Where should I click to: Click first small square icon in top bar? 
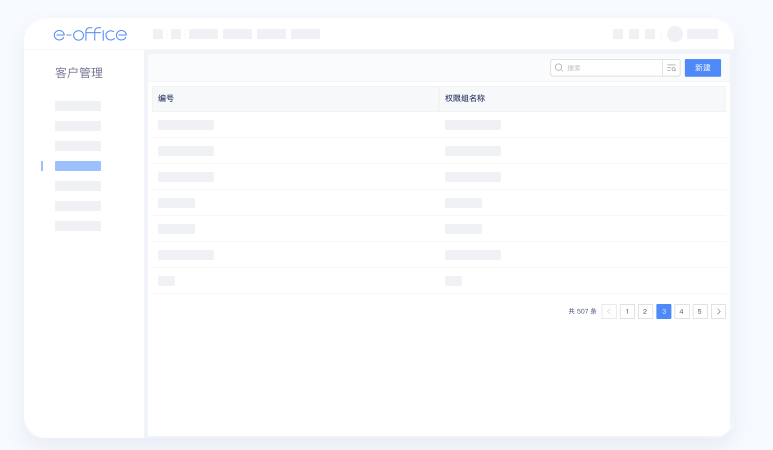pyautogui.click(x=158, y=34)
